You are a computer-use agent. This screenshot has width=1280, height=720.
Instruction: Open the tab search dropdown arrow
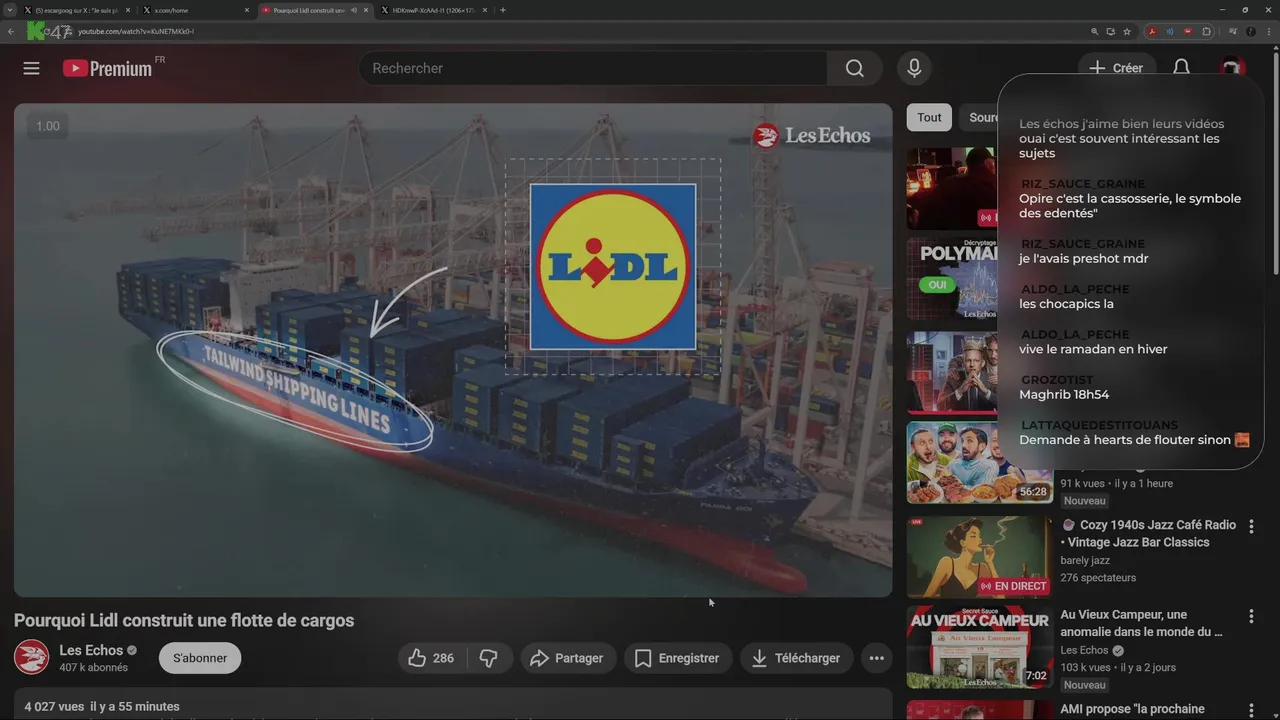pyautogui.click(x=9, y=10)
